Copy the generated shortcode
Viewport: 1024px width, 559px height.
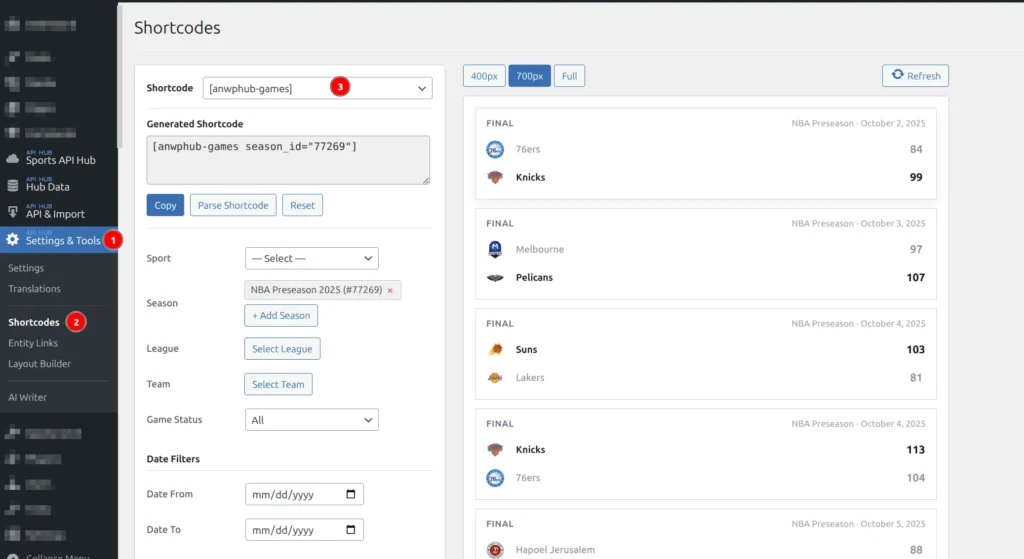click(x=165, y=205)
